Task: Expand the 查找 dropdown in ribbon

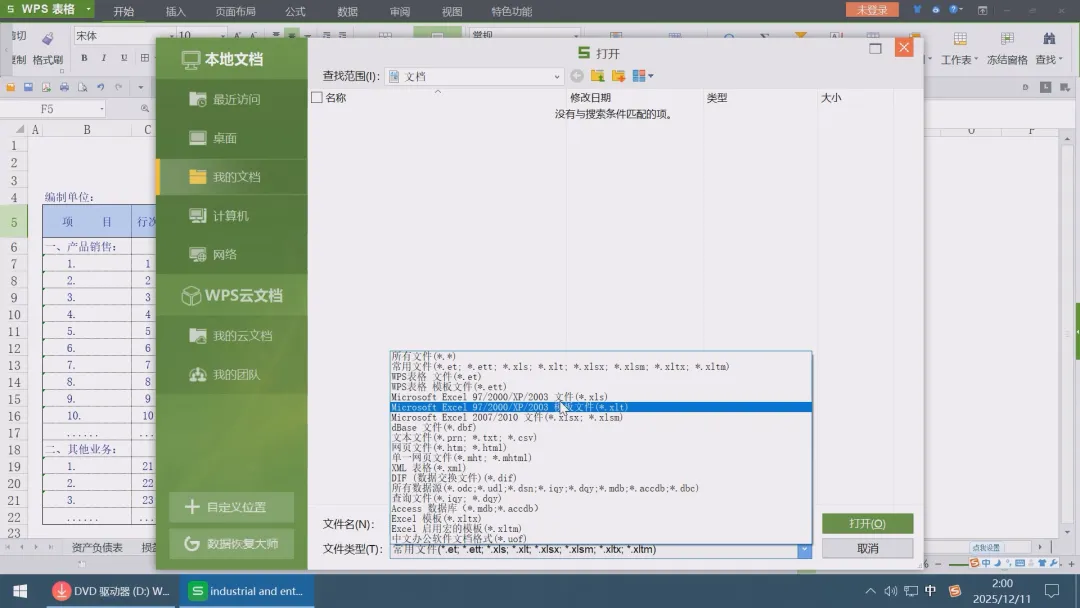Action: [1060, 60]
